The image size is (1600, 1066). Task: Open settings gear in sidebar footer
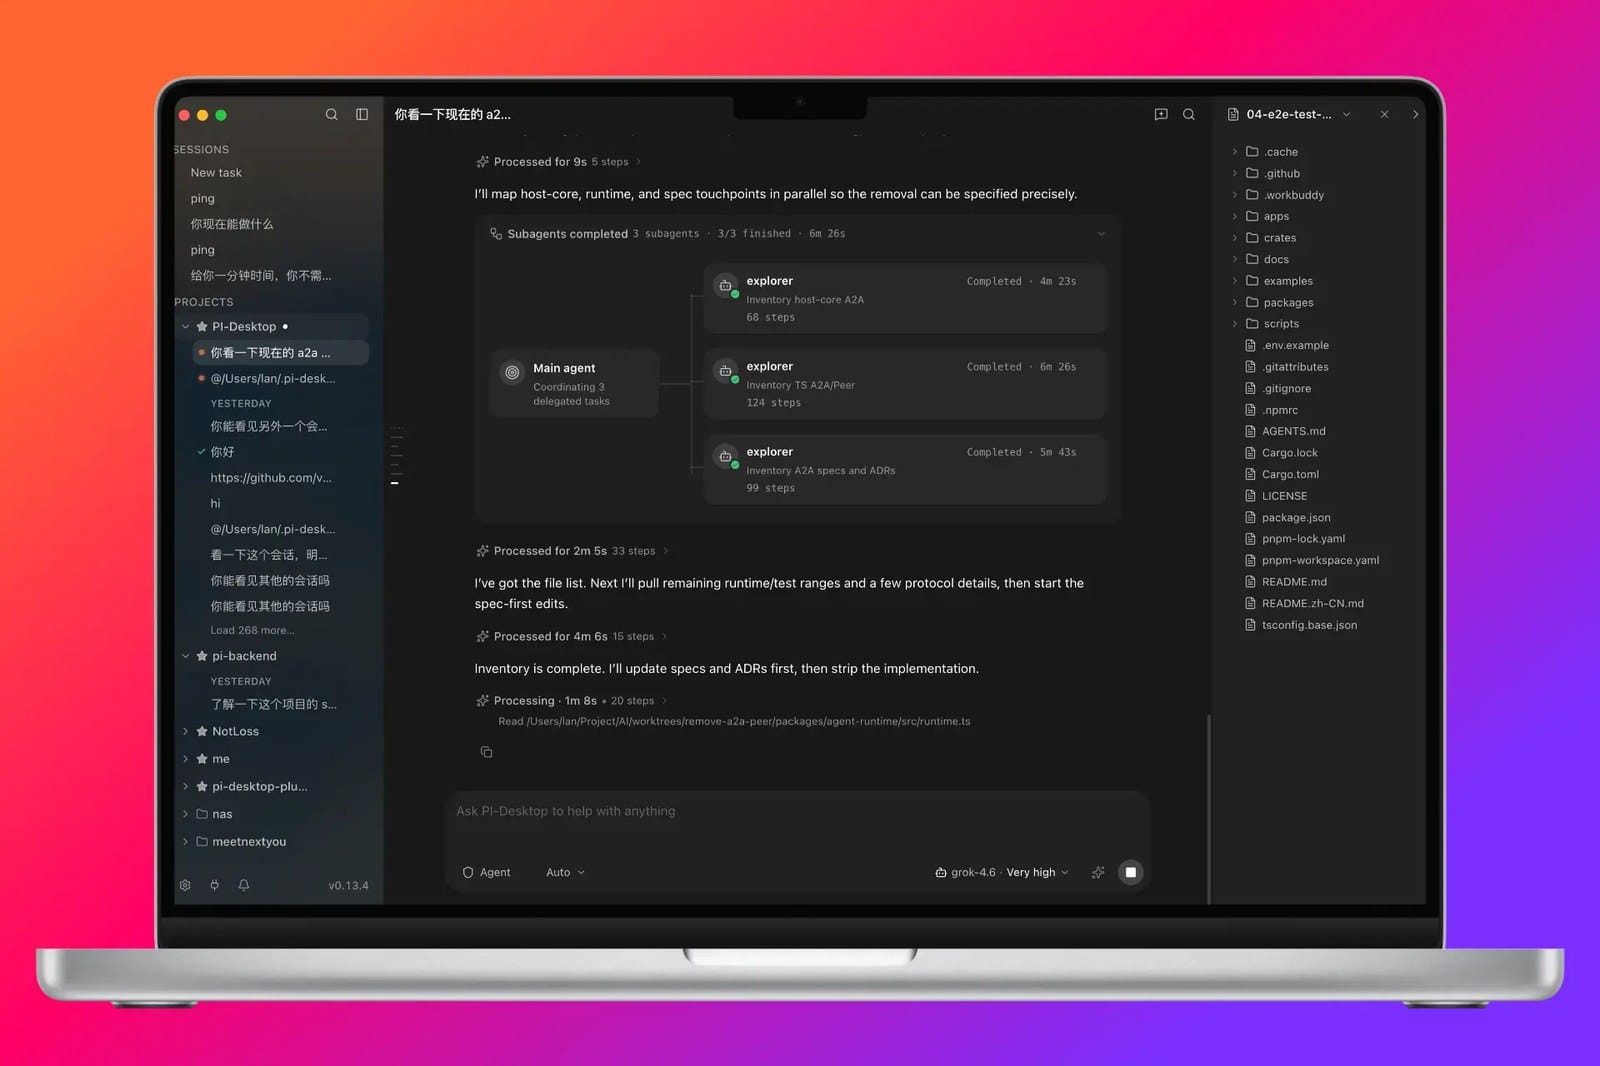pyautogui.click(x=185, y=885)
